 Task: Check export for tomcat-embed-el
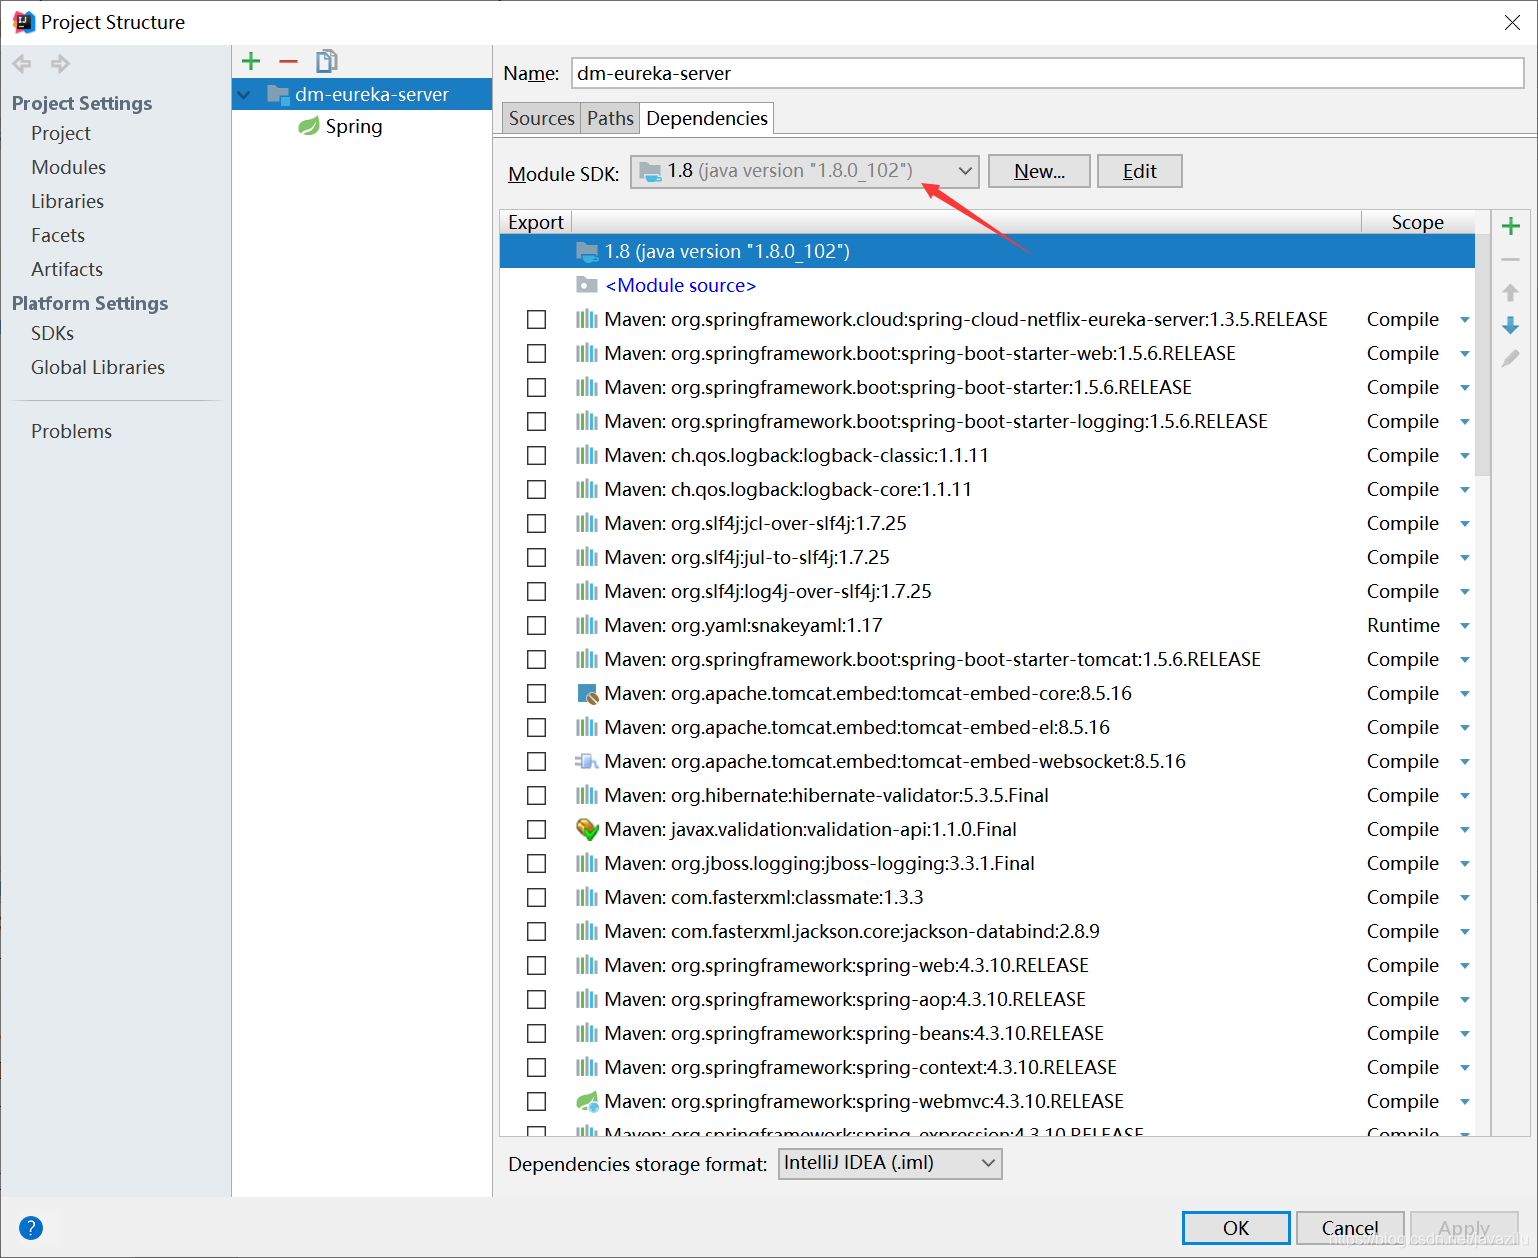click(537, 728)
